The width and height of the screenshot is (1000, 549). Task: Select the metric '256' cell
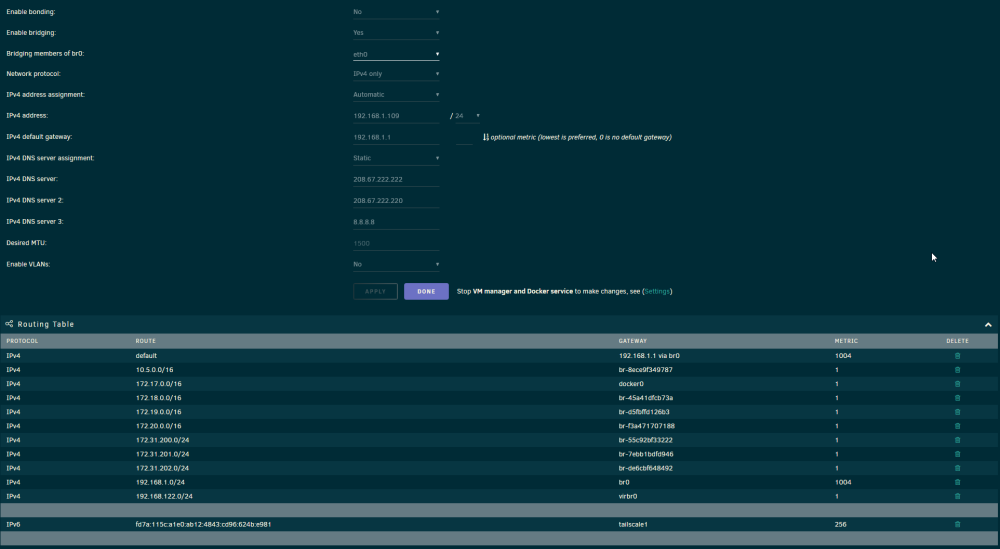[841, 524]
